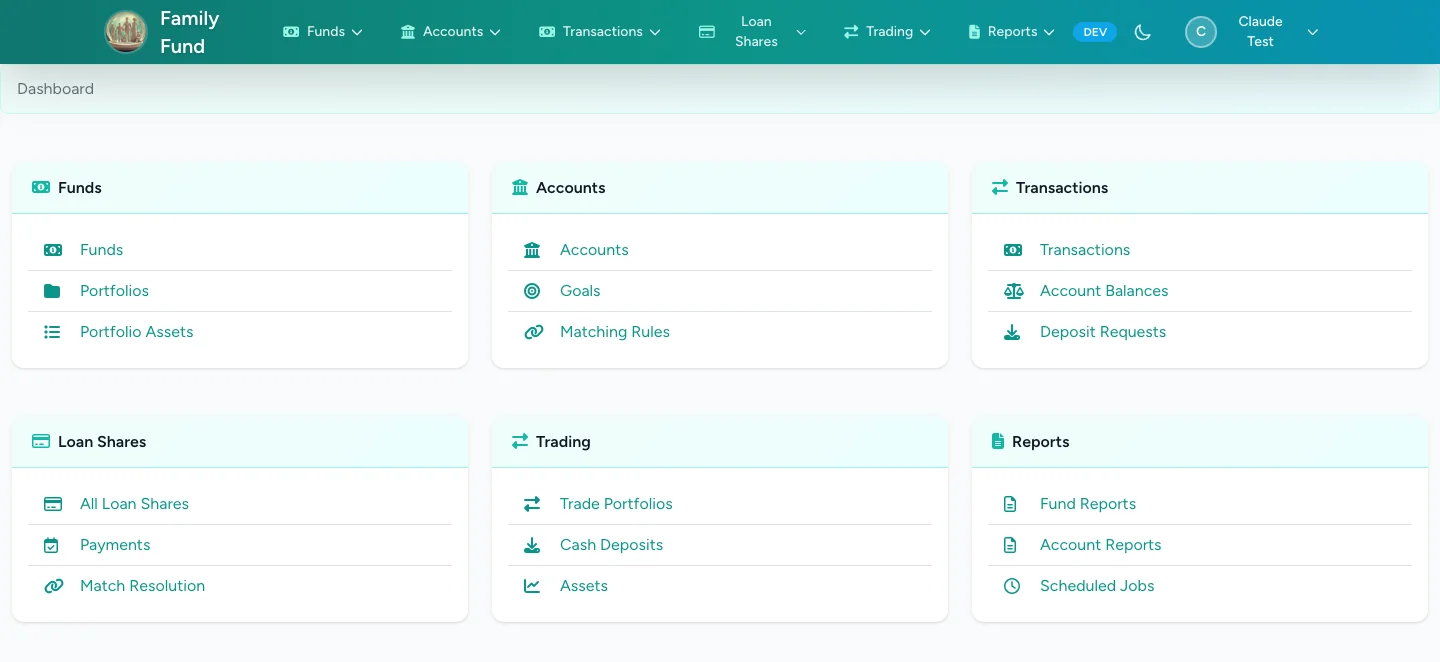Toggle dark mode with the moon icon

point(1143,32)
